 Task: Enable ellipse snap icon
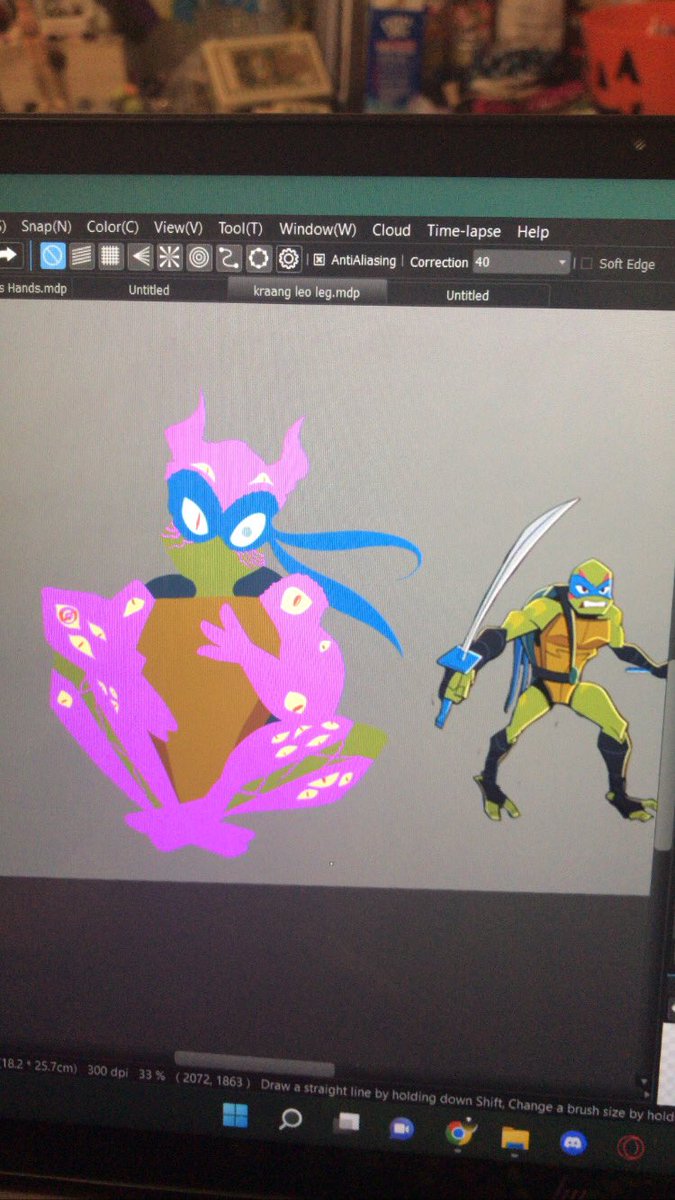(x=259, y=259)
